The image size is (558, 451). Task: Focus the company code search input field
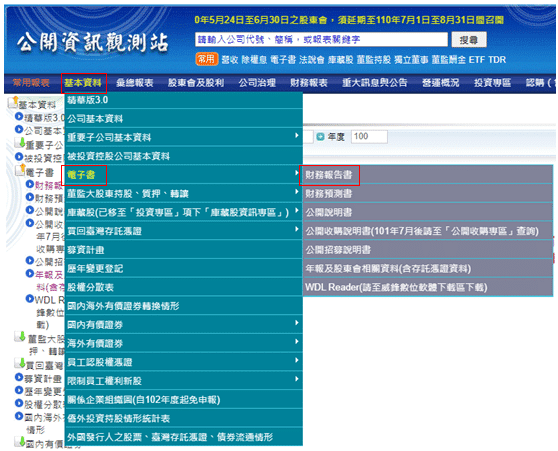tap(321, 40)
